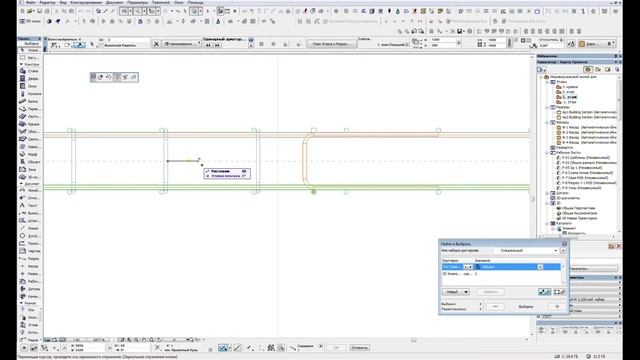Switch navigator to View Map
640x360 pixels.
coord(598,70)
